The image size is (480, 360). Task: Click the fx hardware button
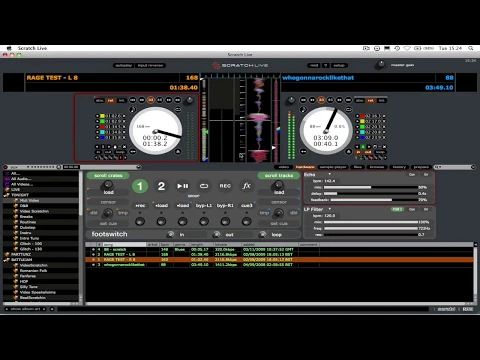pos(247,186)
